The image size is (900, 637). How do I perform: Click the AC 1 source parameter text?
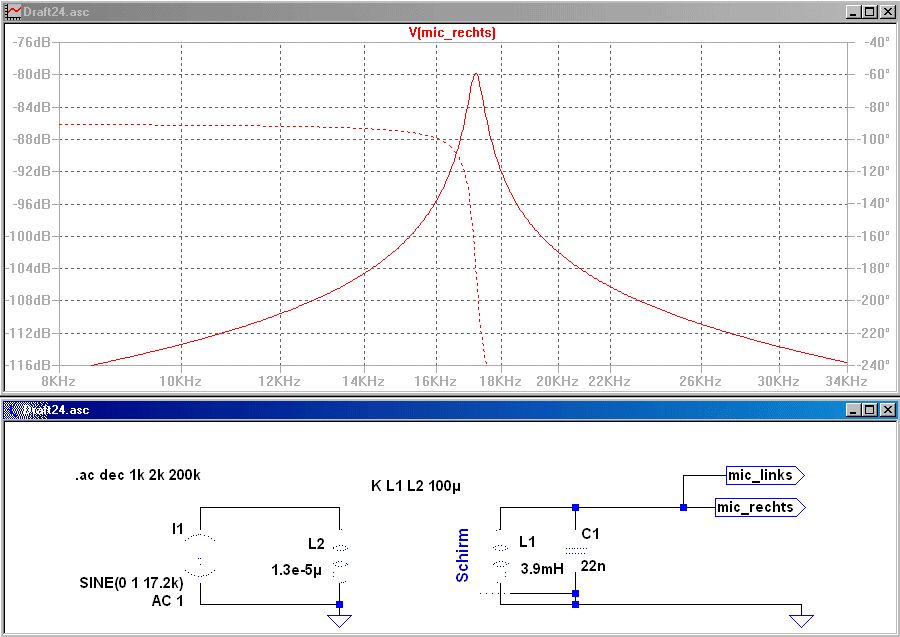pyautogui.click(x=167, y=601)
